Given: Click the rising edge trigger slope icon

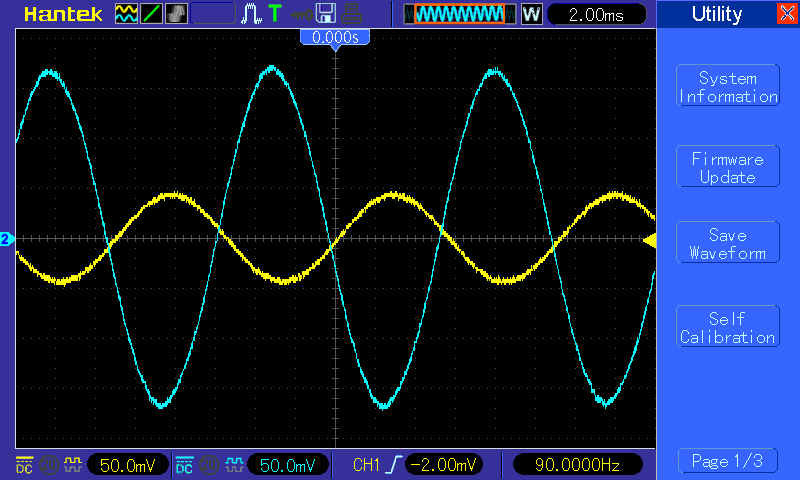Looking at the screenshot, I should 394,465.
